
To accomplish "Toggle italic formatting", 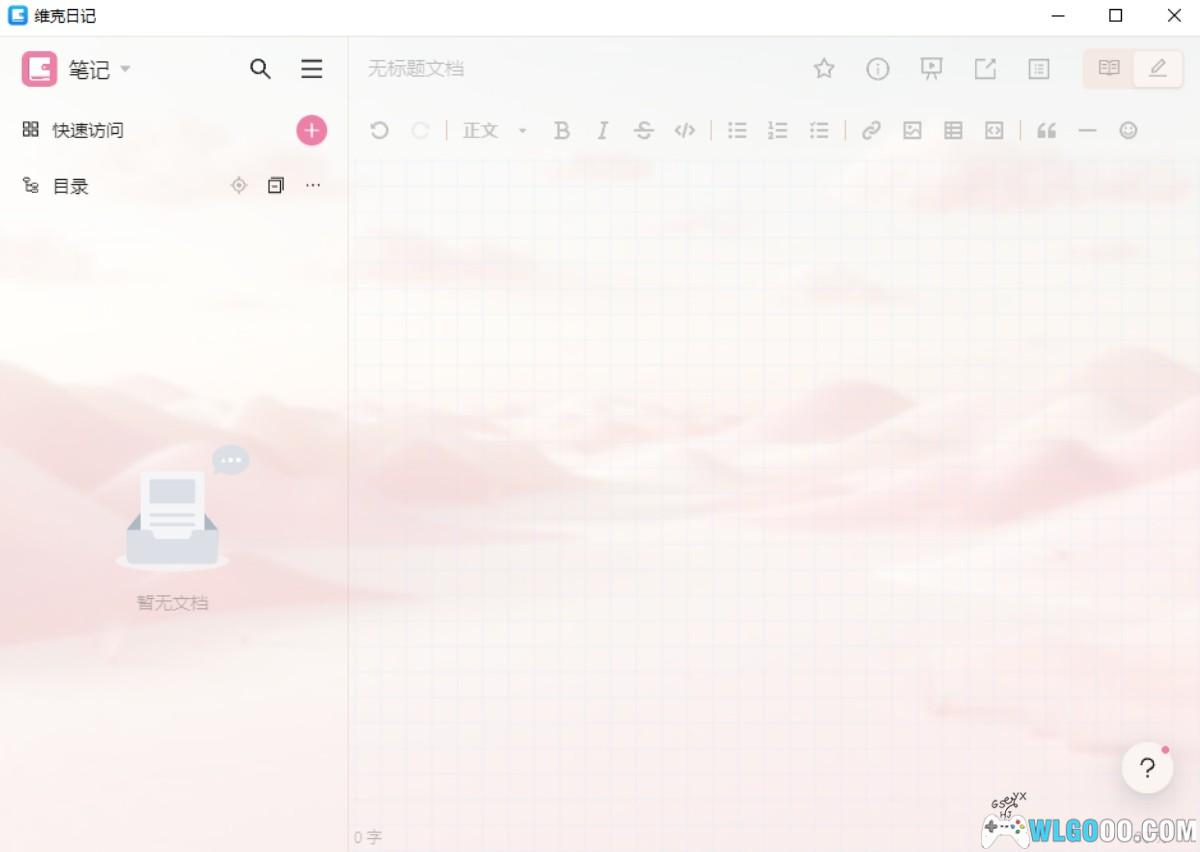I will [x=603, y=130].
